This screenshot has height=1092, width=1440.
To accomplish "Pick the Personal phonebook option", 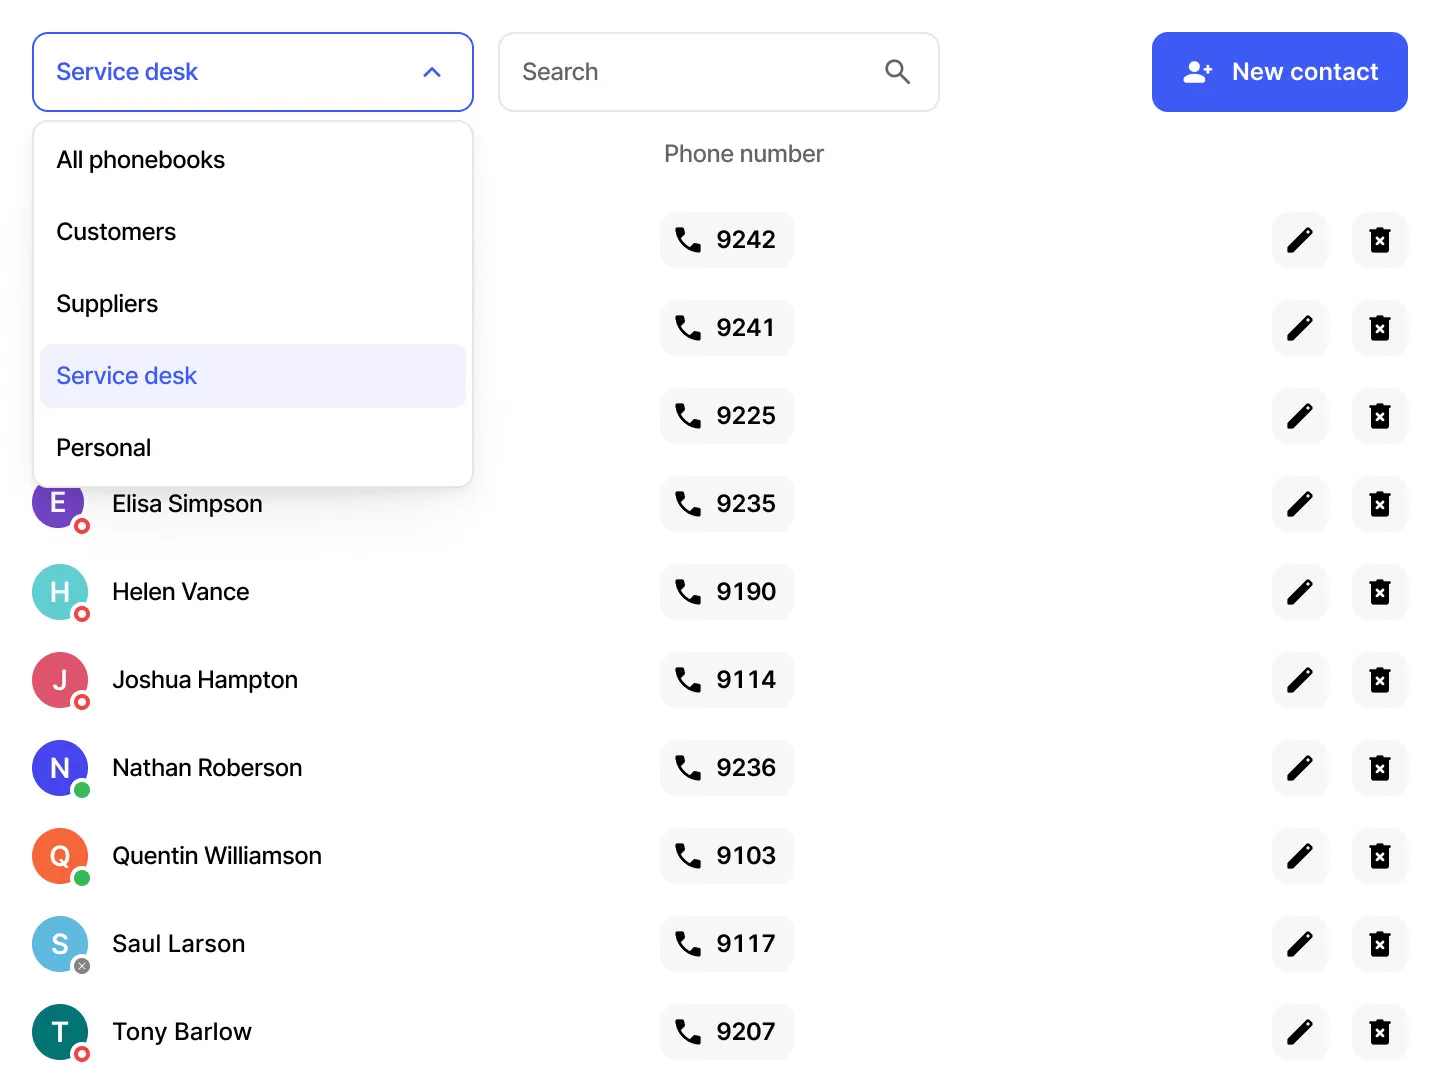I will 253,448.
